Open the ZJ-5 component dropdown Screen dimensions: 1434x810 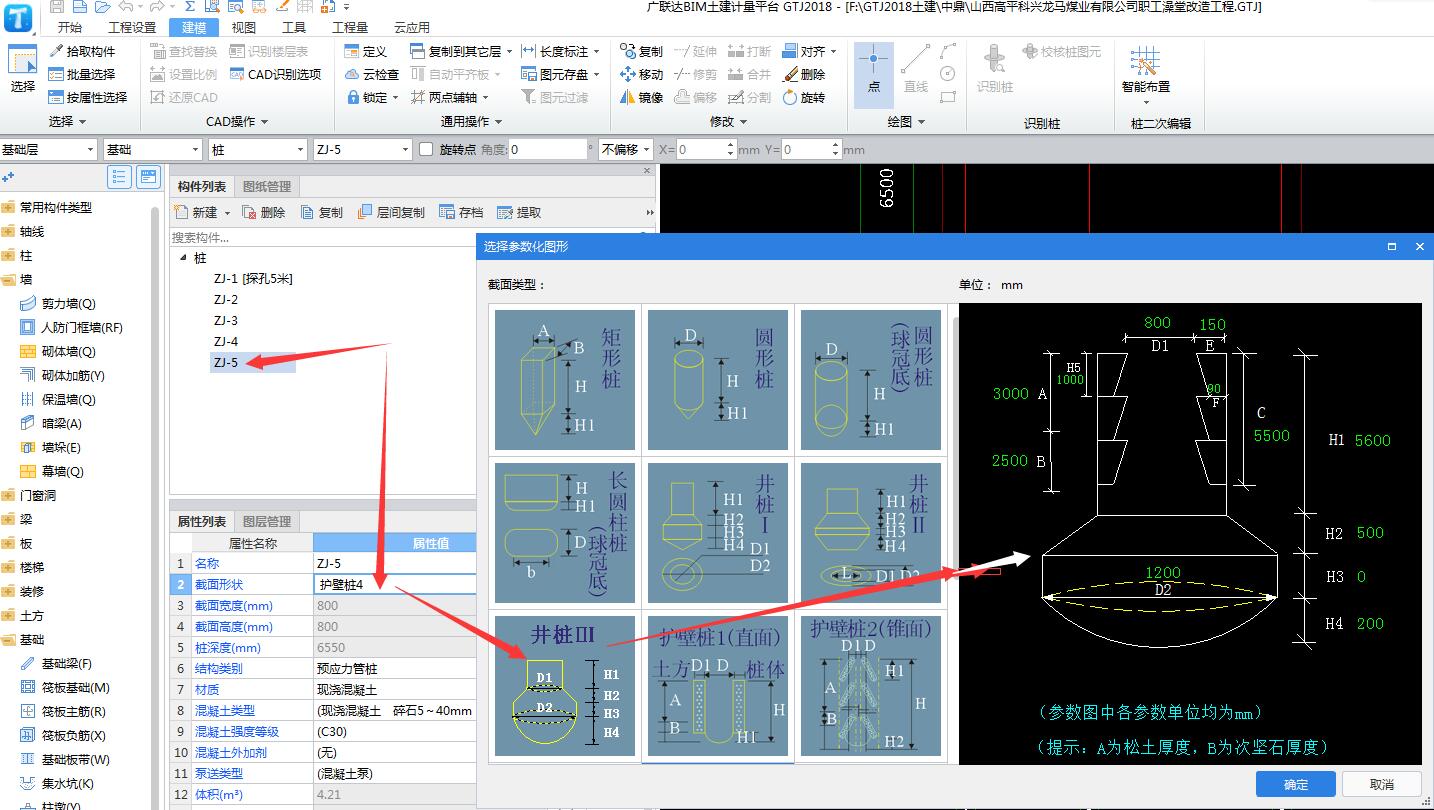tap(362, 149)
